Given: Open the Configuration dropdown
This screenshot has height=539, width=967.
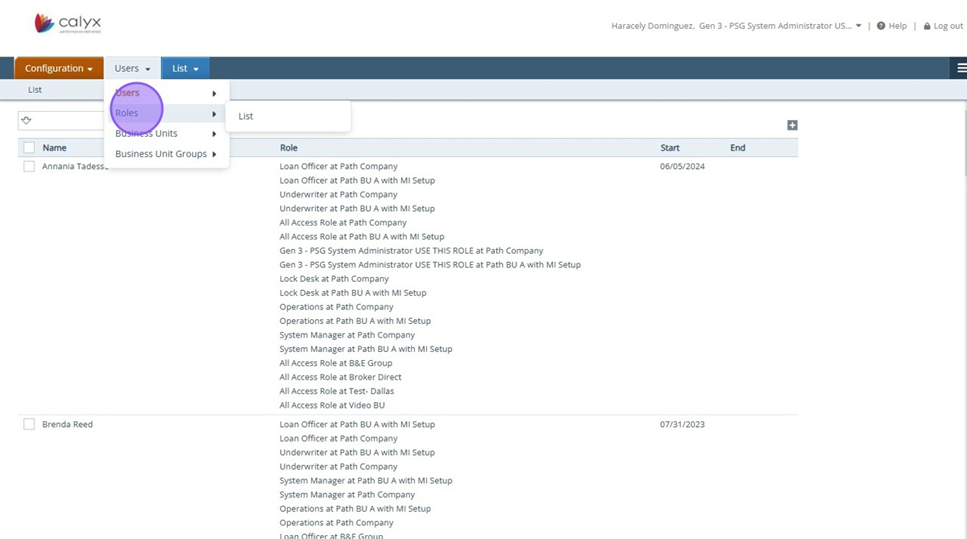Looking at the screenshot, I should (58, 68).
